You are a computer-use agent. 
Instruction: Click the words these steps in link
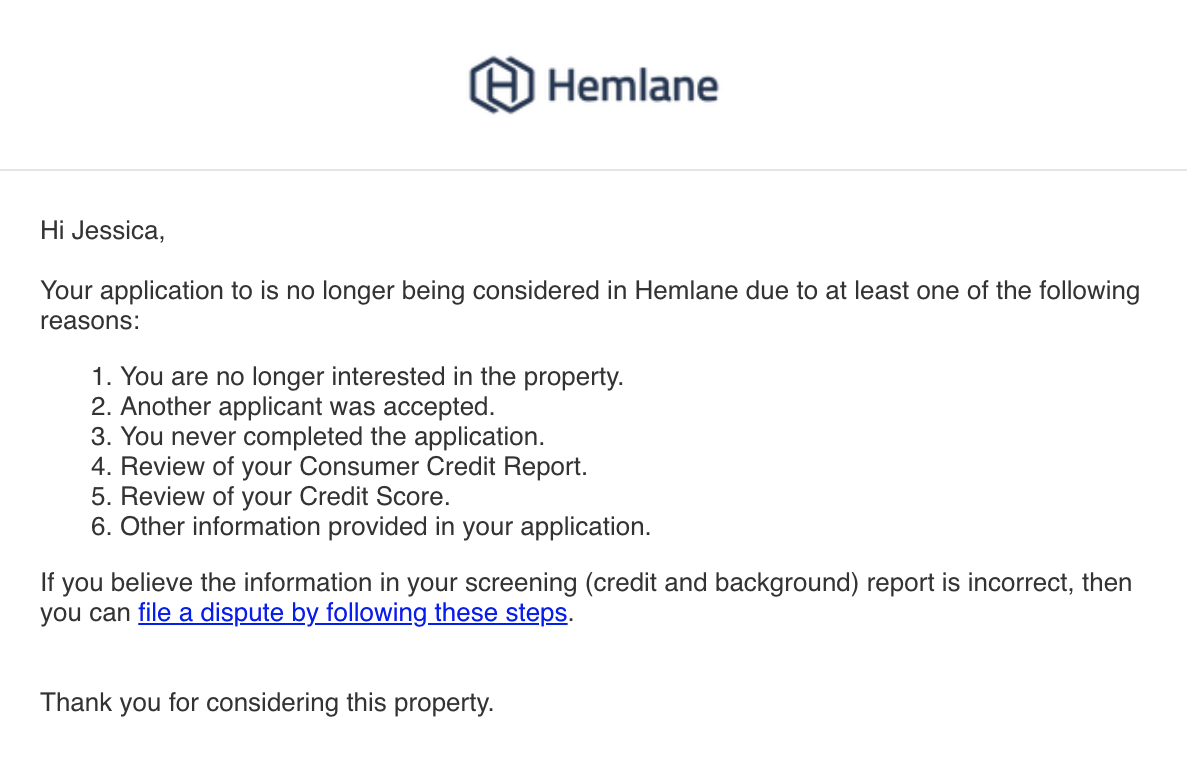tap(500, 612)
